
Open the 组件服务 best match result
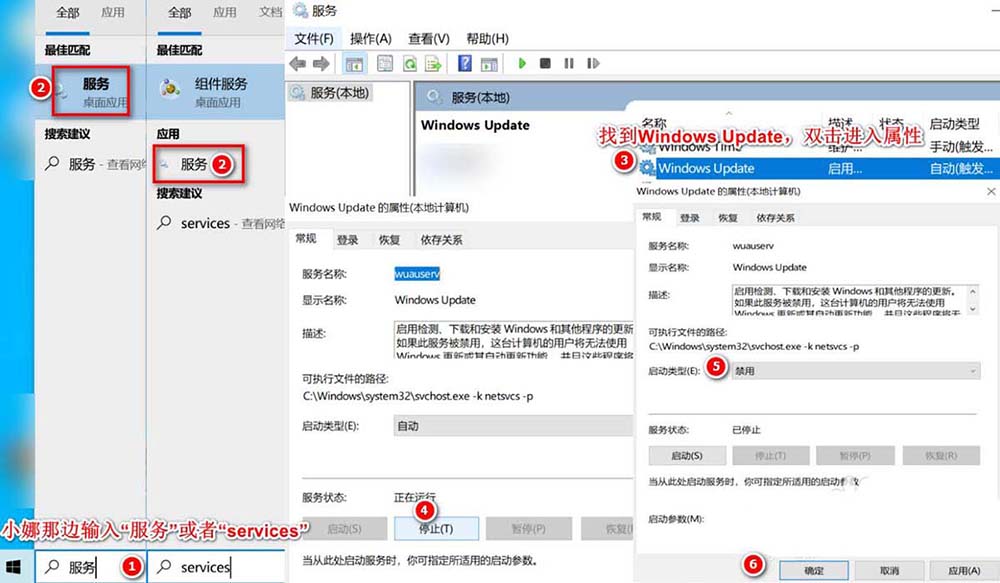coord(216,91)
